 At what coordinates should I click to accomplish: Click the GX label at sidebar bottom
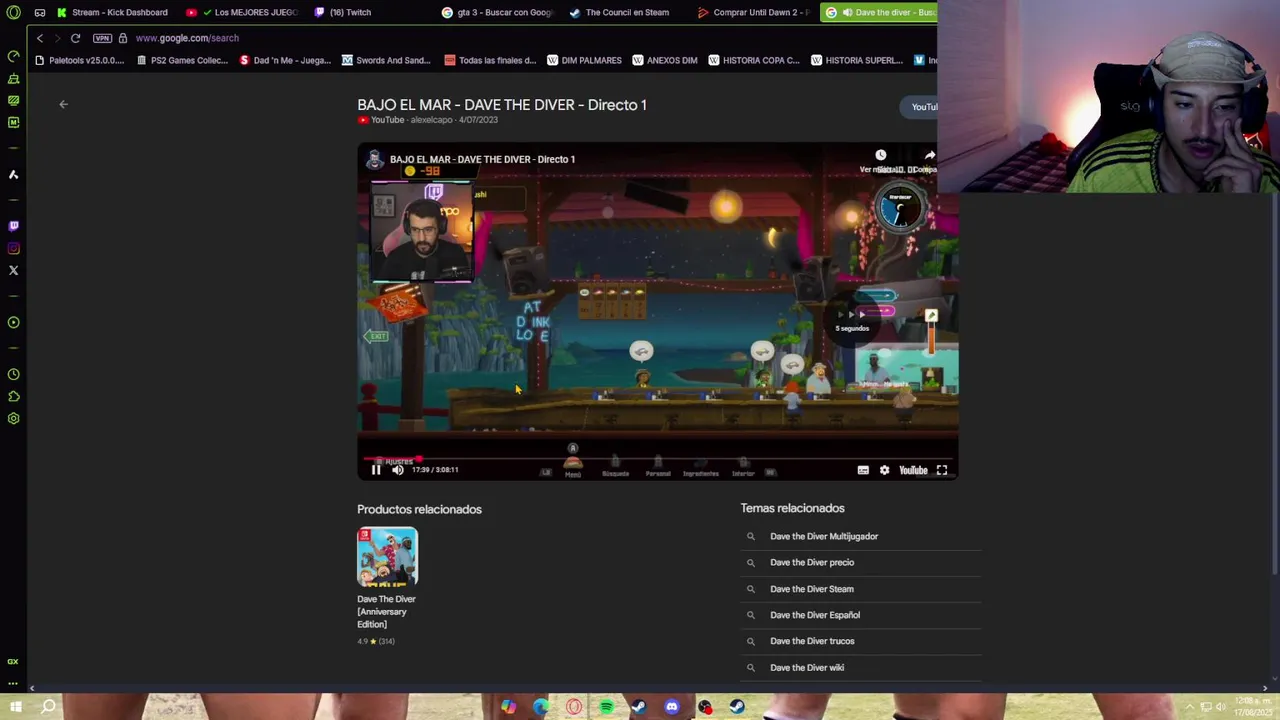[x=13, y=661]
